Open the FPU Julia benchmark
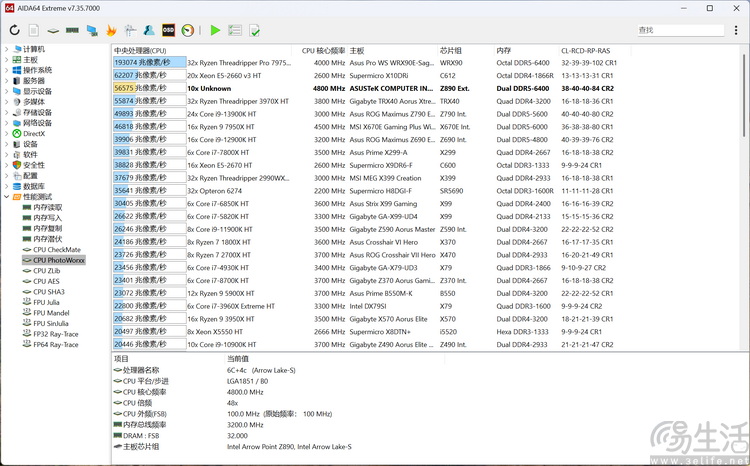This screenshot has width=750, height=466. (x=46, y=302)
